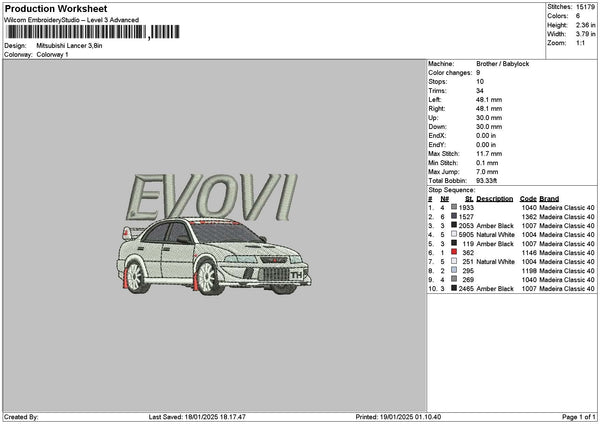
Task: Click the gray swatch for stop 1
Action: tap(454, 207)
